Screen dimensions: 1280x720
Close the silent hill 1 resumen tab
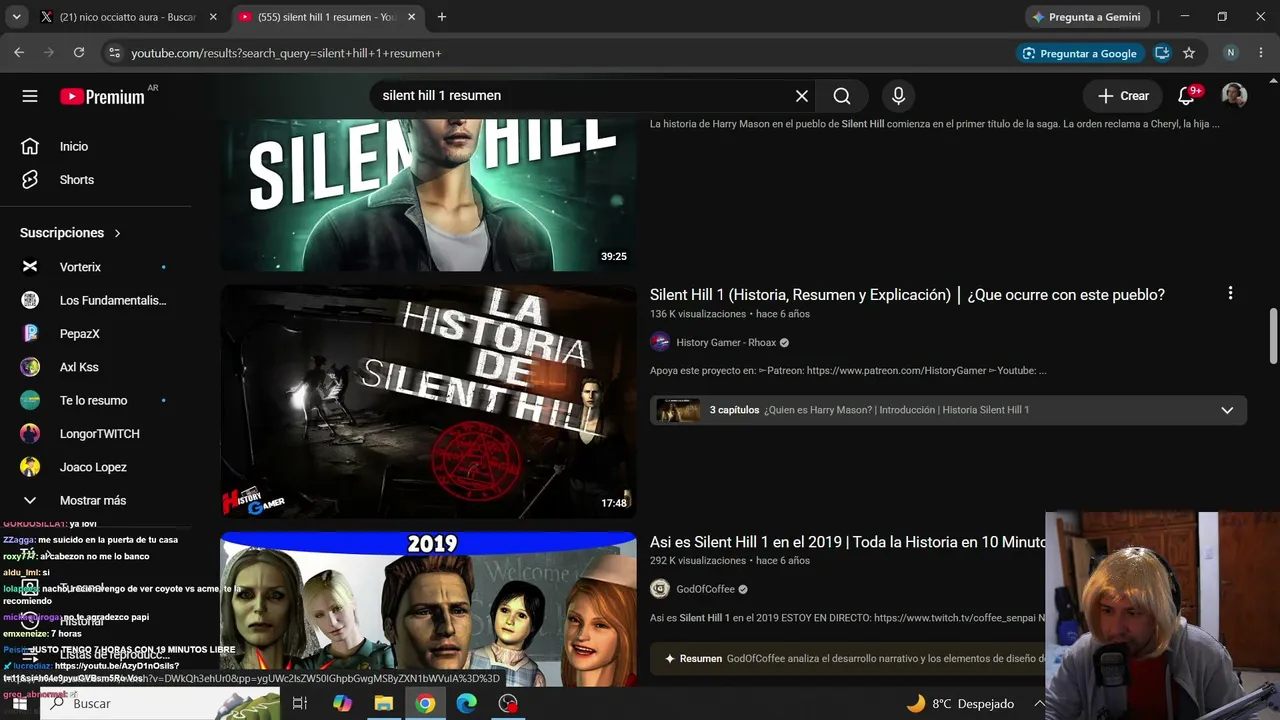(411, 17)
